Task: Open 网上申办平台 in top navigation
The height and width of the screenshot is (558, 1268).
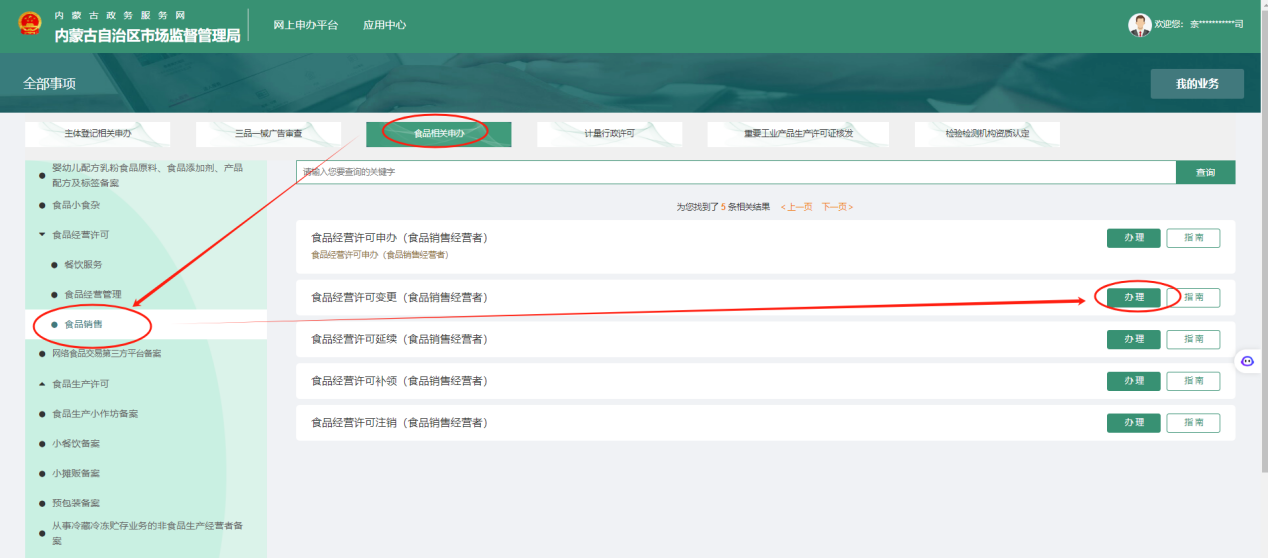Action: [306, 25]
